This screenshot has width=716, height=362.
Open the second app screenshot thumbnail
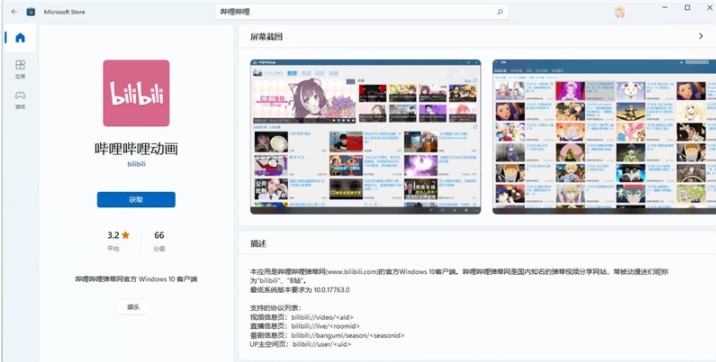click(604, 136)
